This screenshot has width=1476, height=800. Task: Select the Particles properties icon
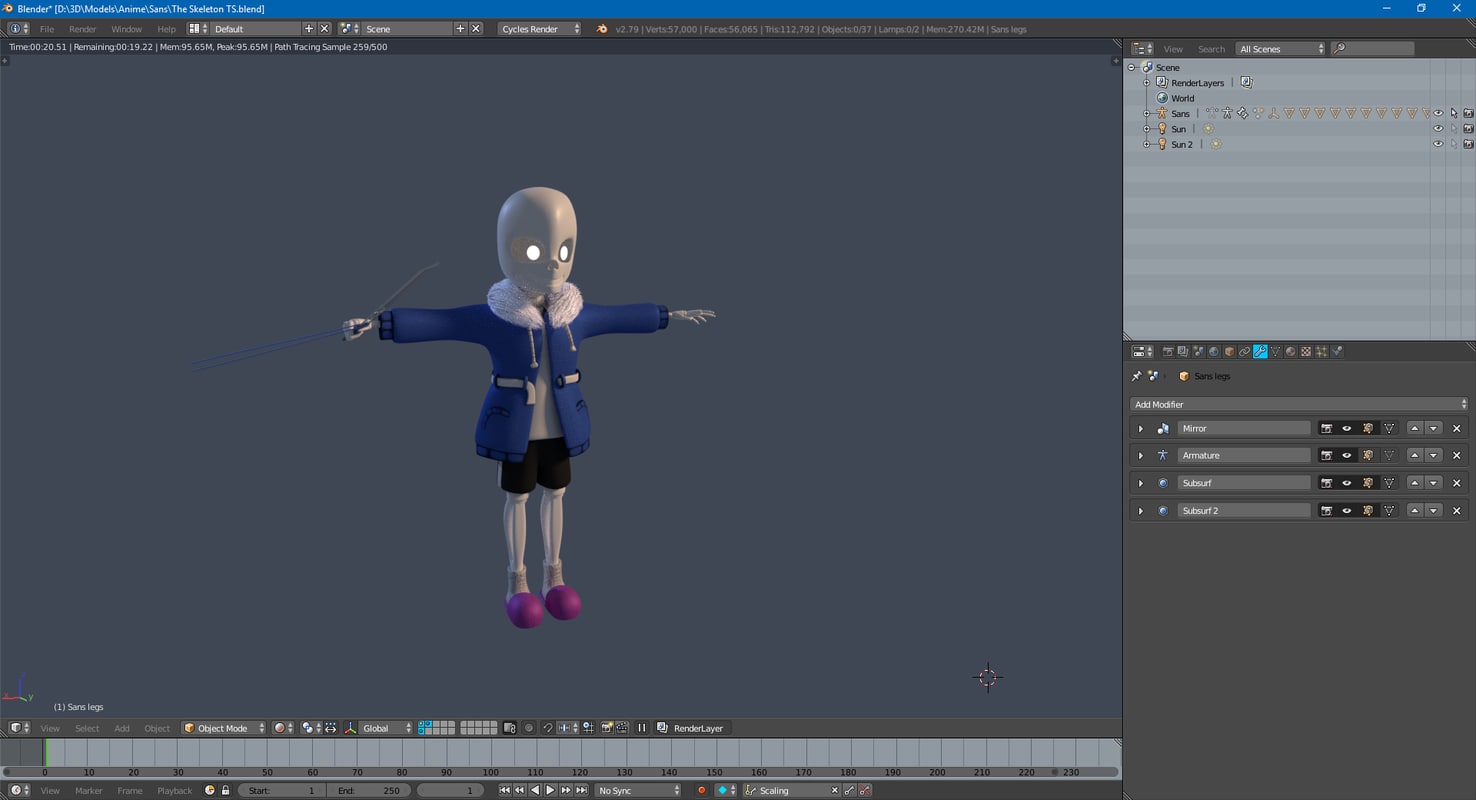point(1322,351)
